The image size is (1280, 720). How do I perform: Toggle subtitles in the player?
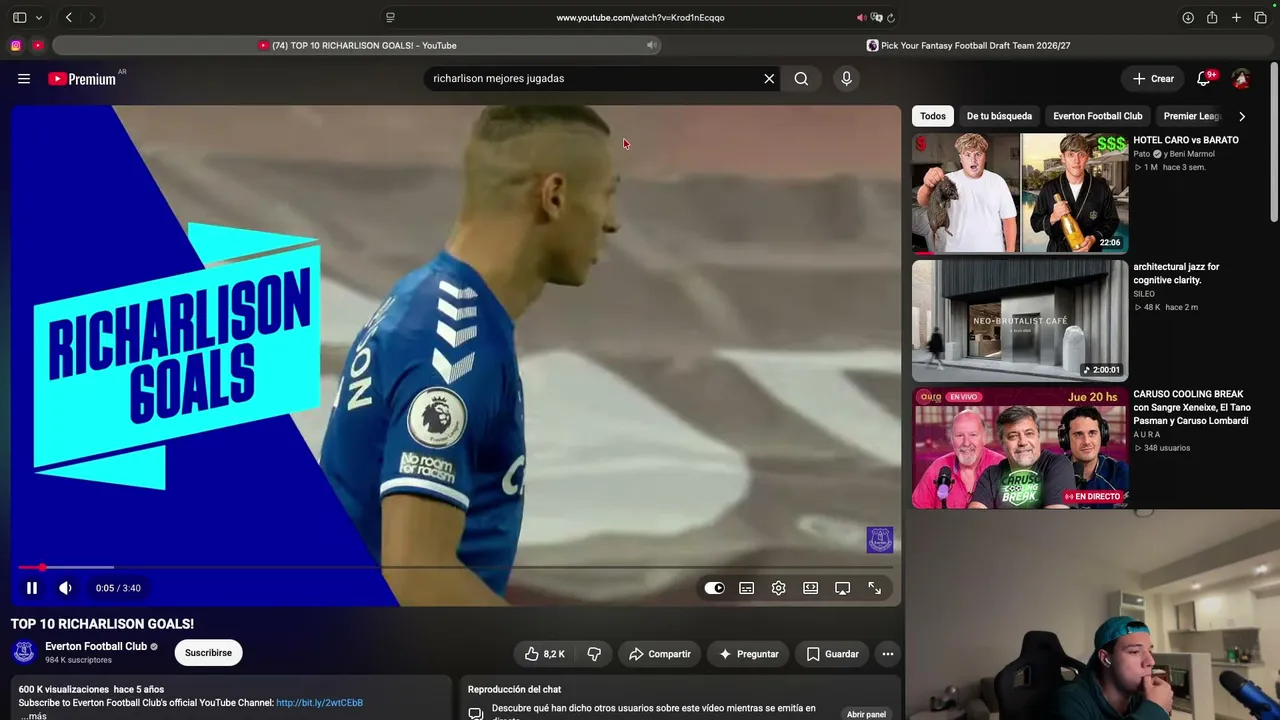click(x=746, y=588)
